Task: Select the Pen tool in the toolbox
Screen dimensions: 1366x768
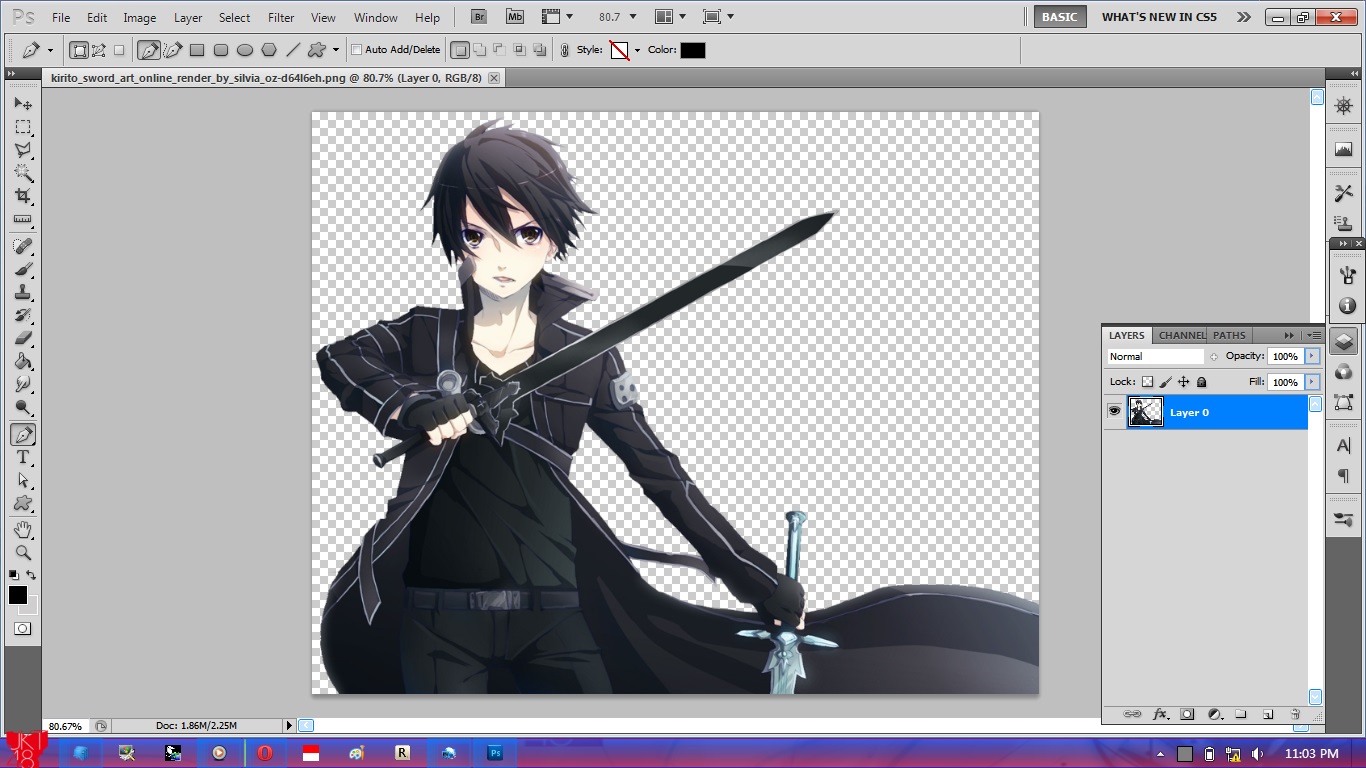Action: [x=23, y=434]
